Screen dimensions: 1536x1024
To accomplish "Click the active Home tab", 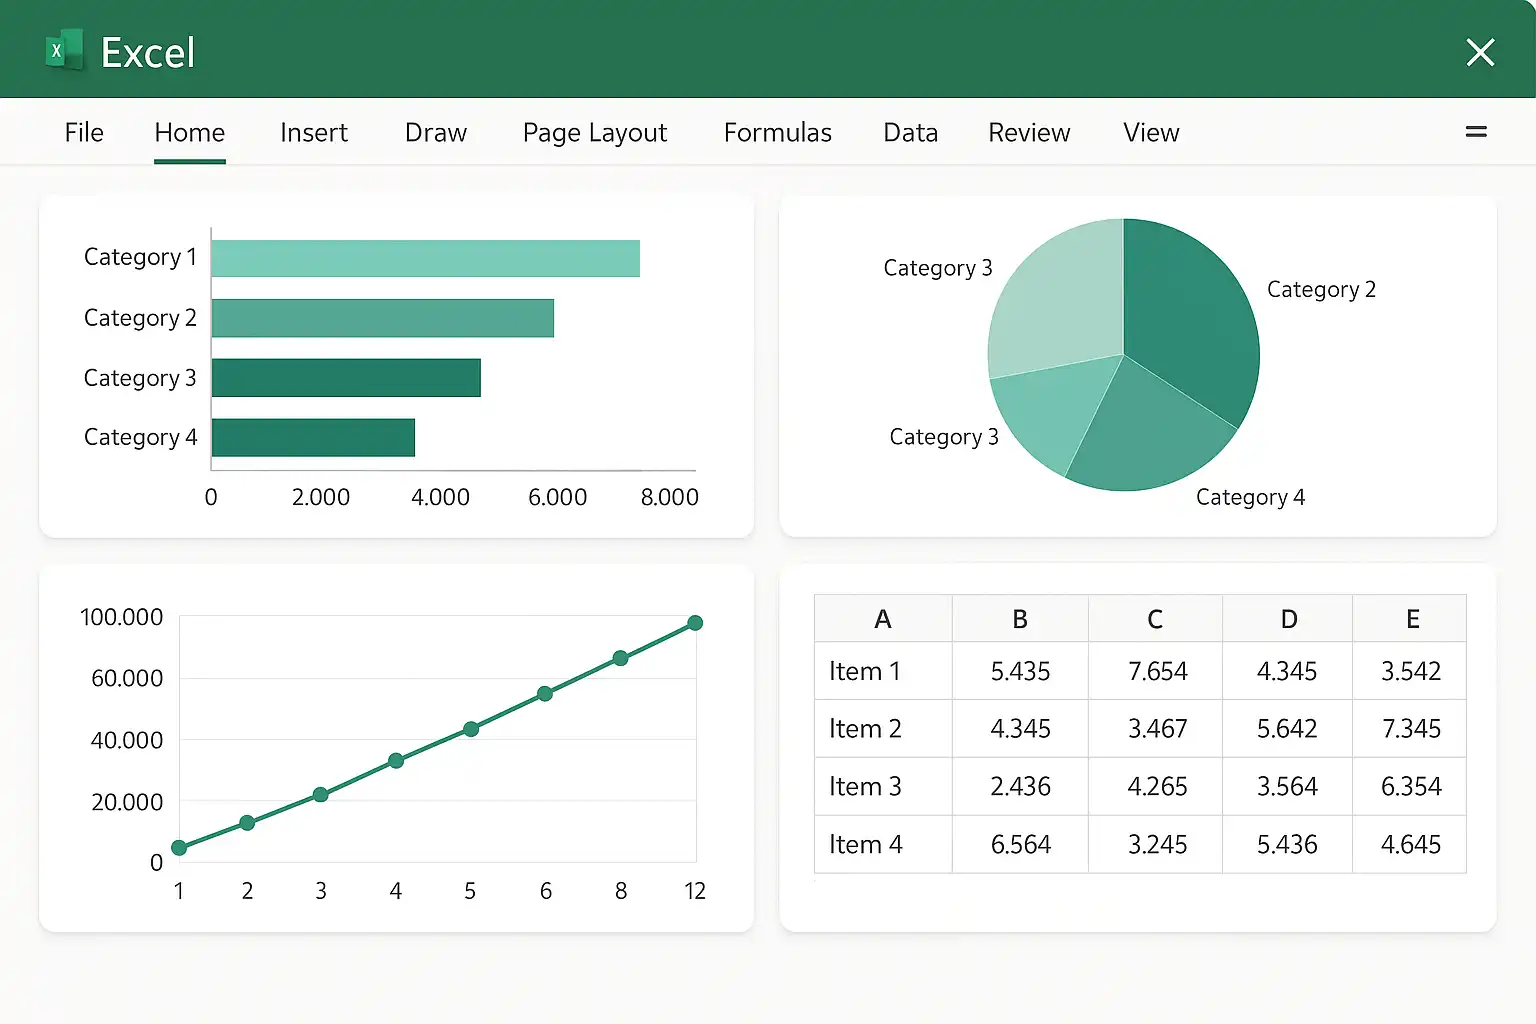I will point(189,133).
